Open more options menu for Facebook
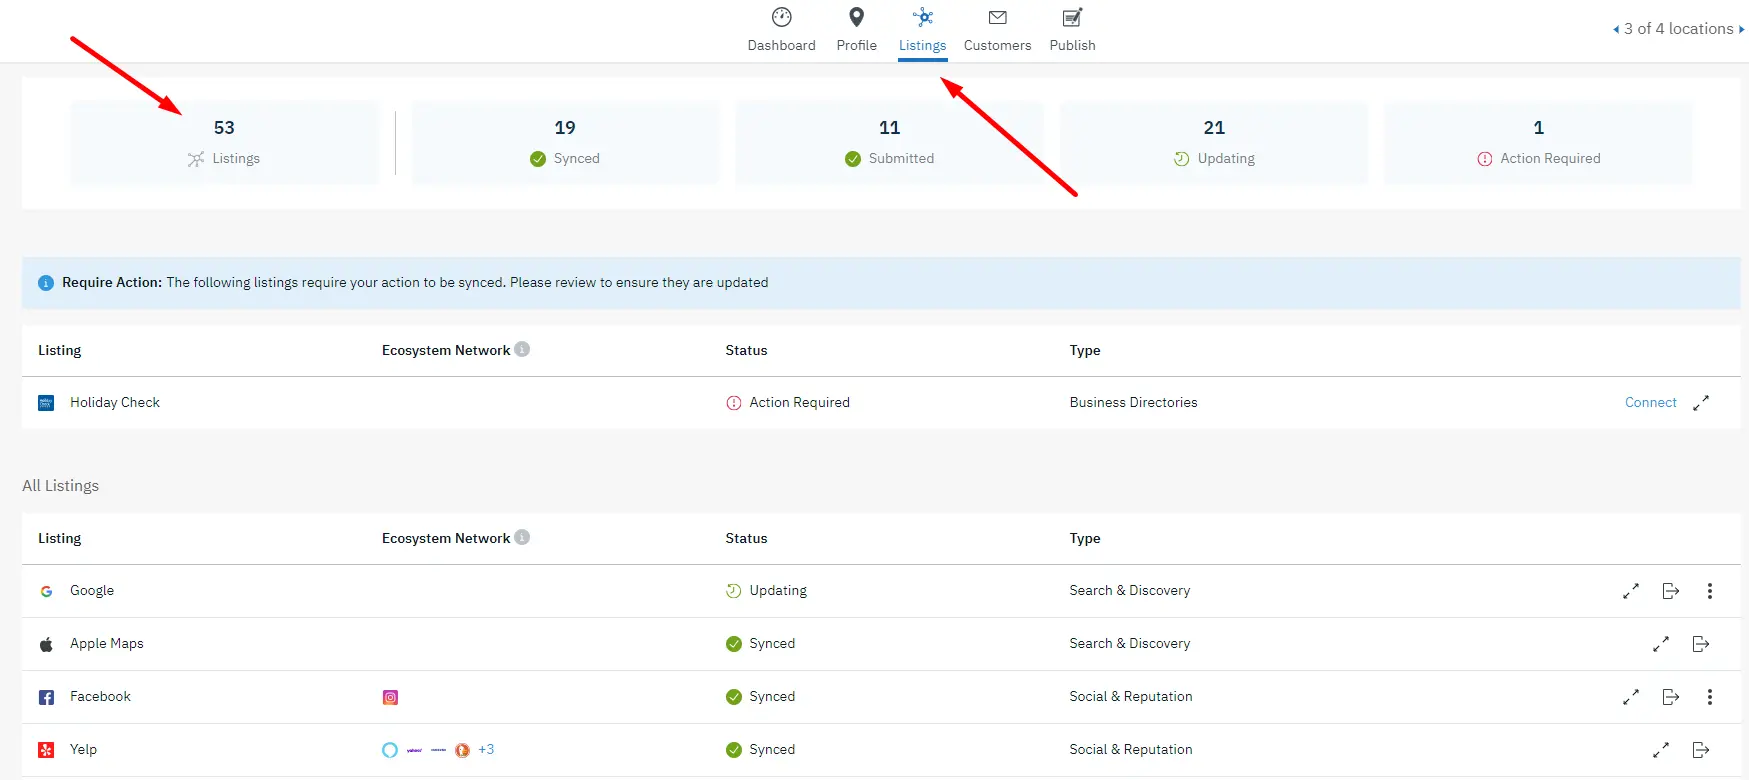Viewport: 1749px width, 780px height. tap(1710, 697)
